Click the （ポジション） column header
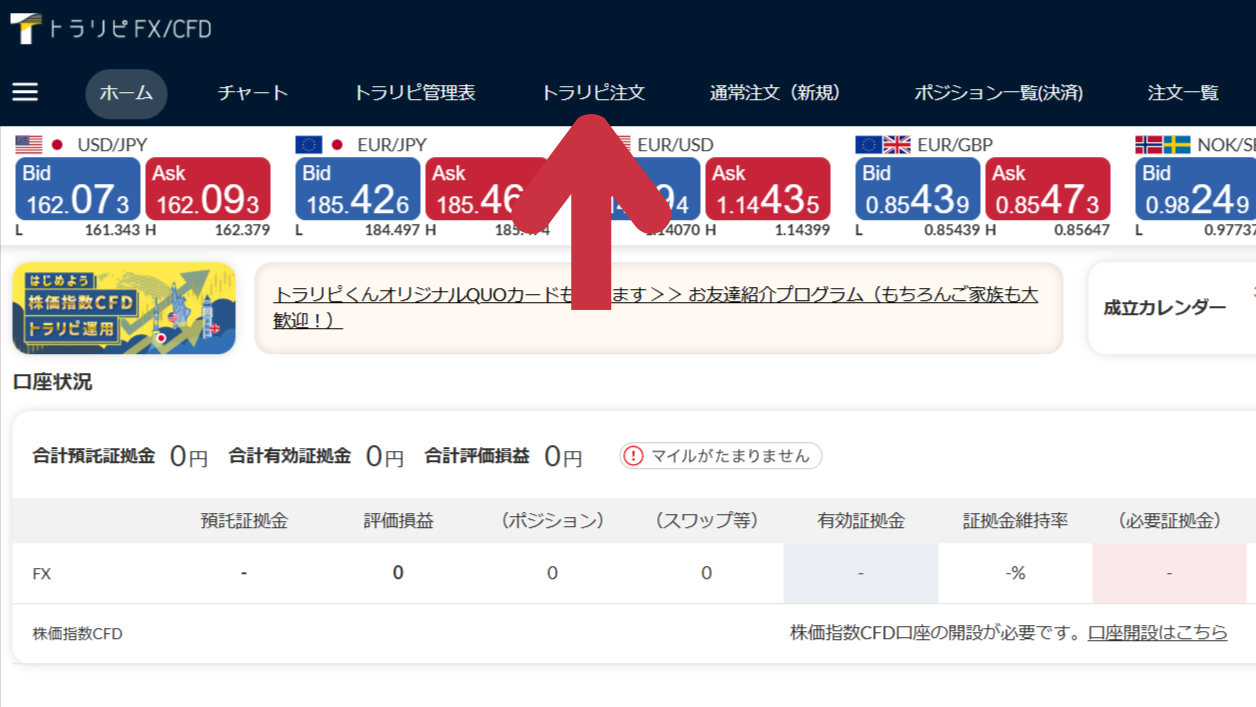The image size is (1256, 707). [x=552, y=521]
